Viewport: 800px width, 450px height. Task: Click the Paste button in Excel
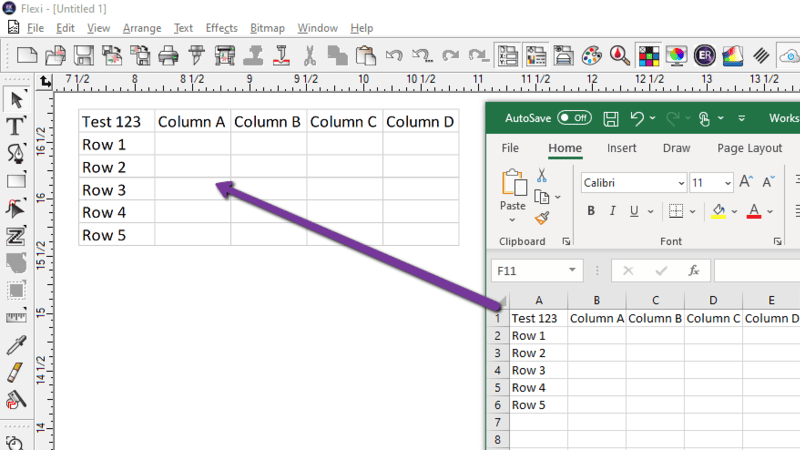click(513, 190)
